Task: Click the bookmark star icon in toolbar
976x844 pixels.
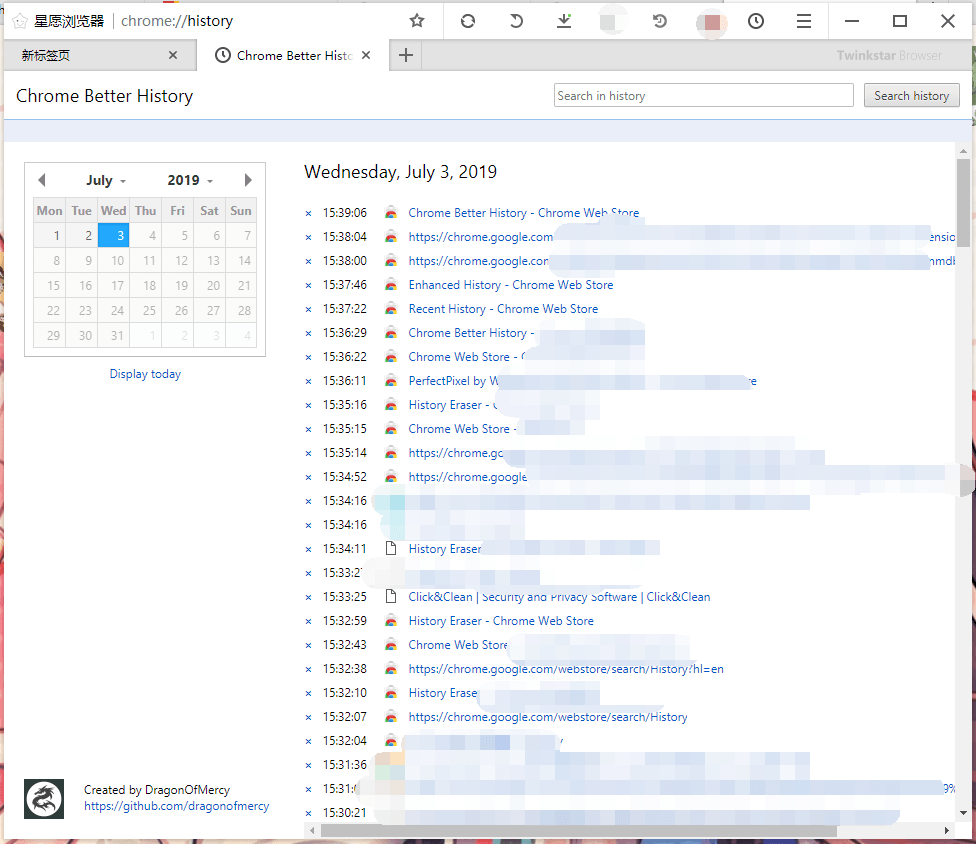Action: tap(417, 21)
